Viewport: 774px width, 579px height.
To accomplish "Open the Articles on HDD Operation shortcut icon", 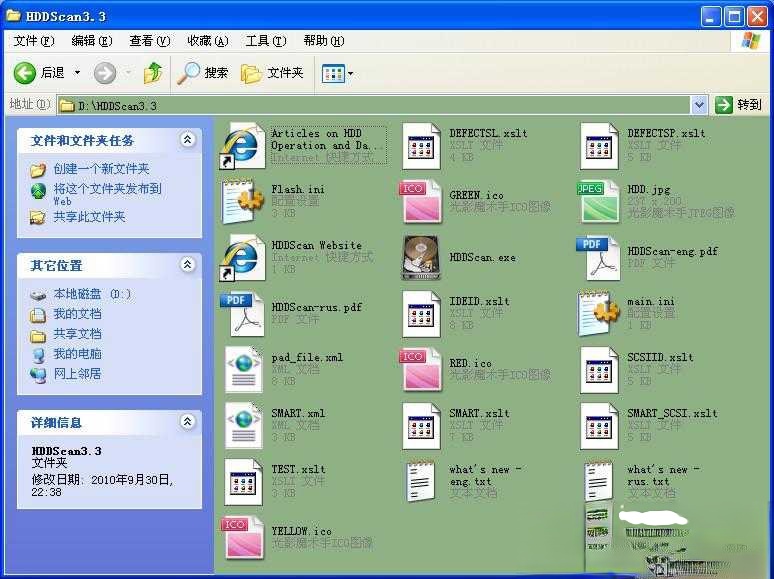I will 242,146.
